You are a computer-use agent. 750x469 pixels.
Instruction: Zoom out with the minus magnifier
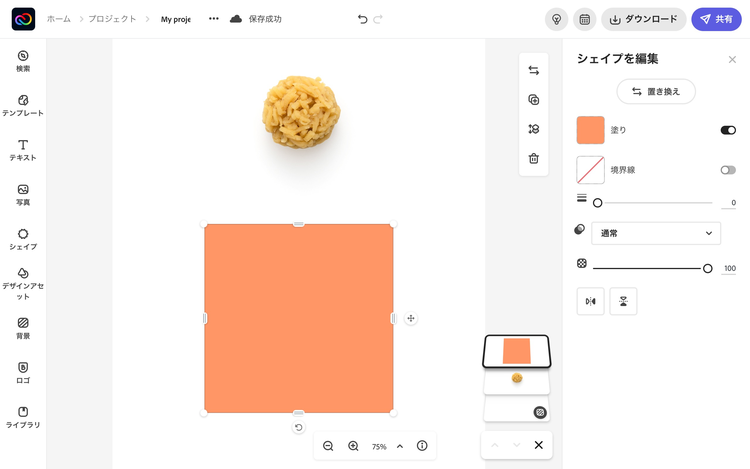[328, 446]
